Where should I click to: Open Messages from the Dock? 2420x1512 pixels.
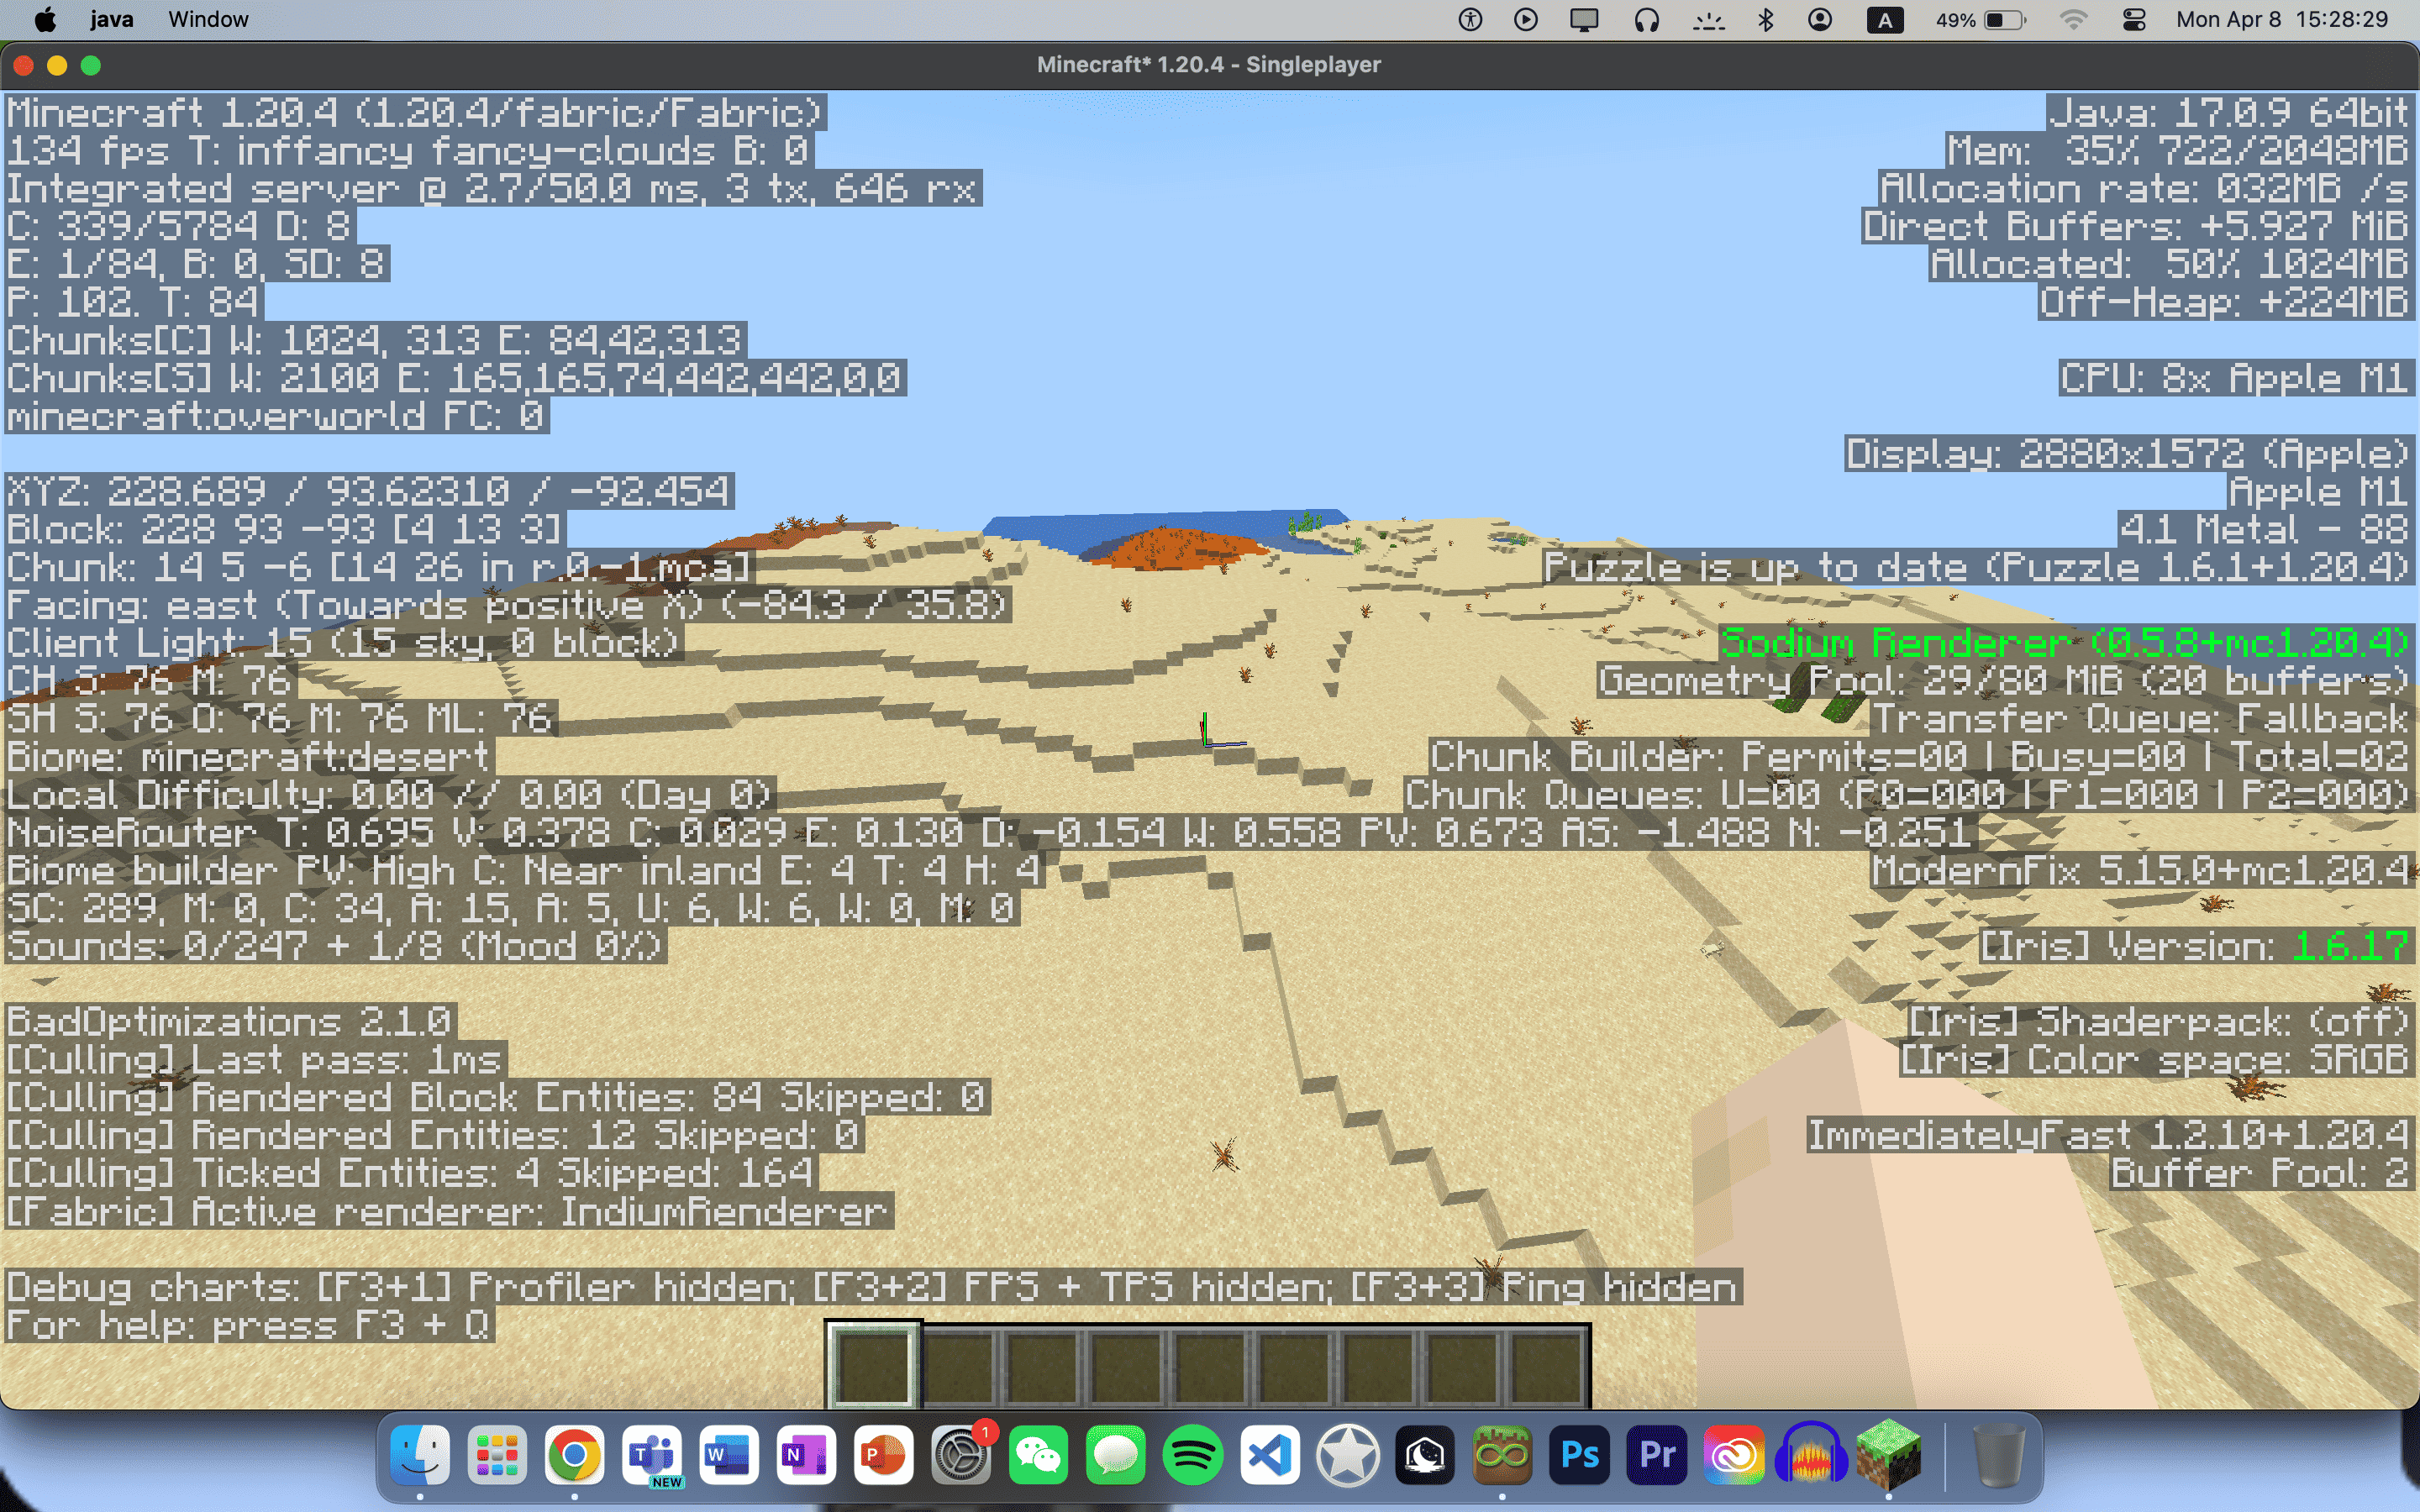click(x=1116, y=1455)
